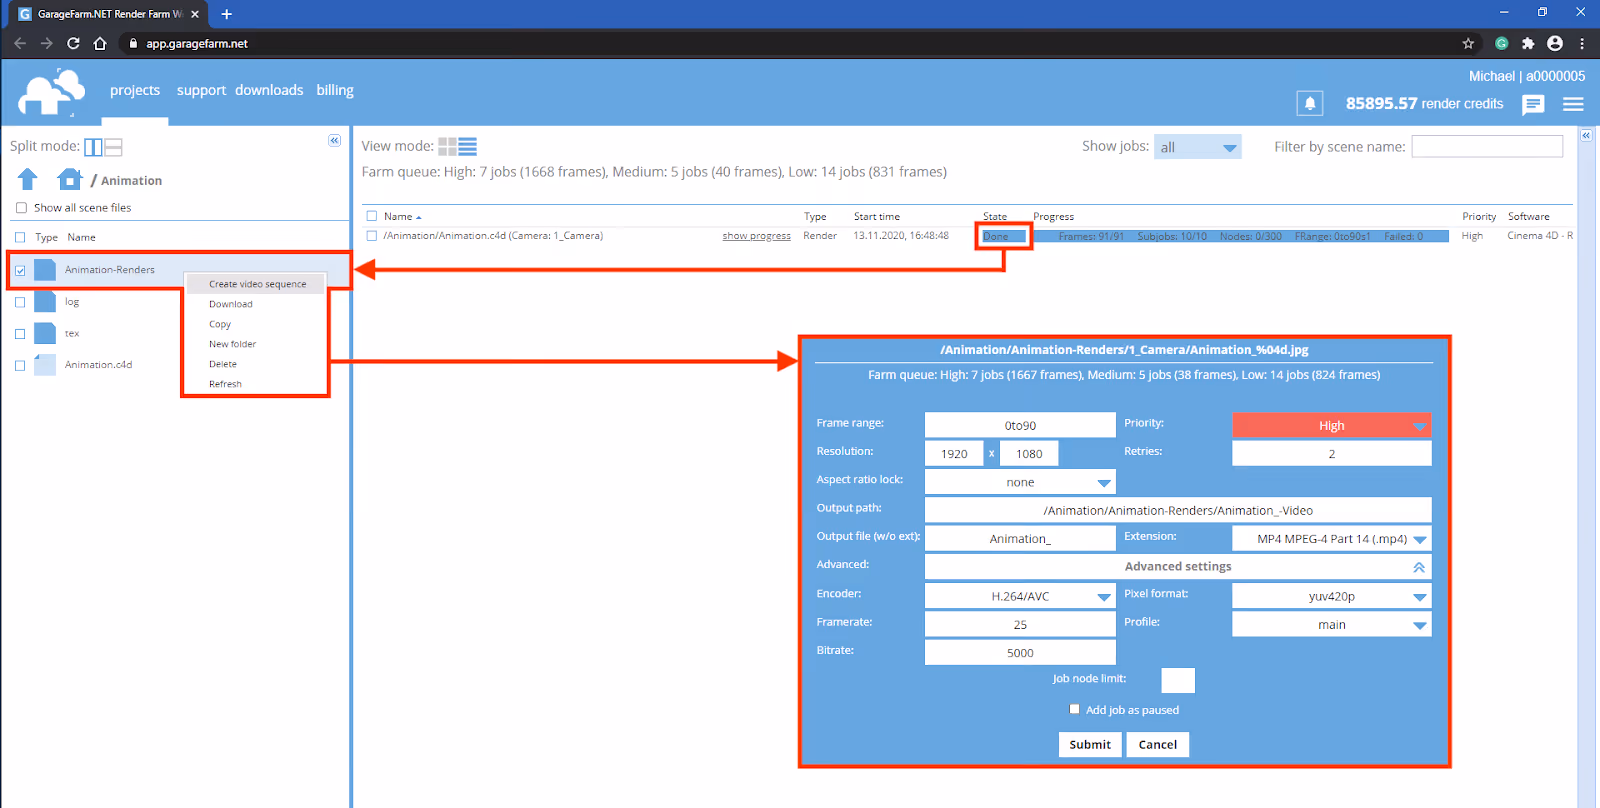Select the Animation.c4d job checkbox
1600x808 pixels.
pos(372,236)
